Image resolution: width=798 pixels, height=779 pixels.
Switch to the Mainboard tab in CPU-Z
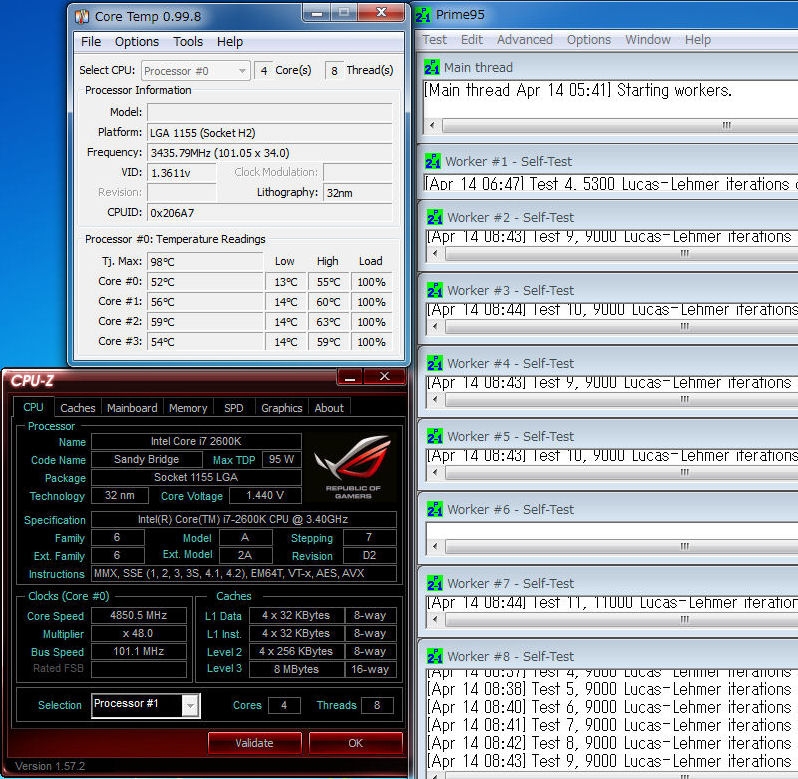[x=132, y=408]
